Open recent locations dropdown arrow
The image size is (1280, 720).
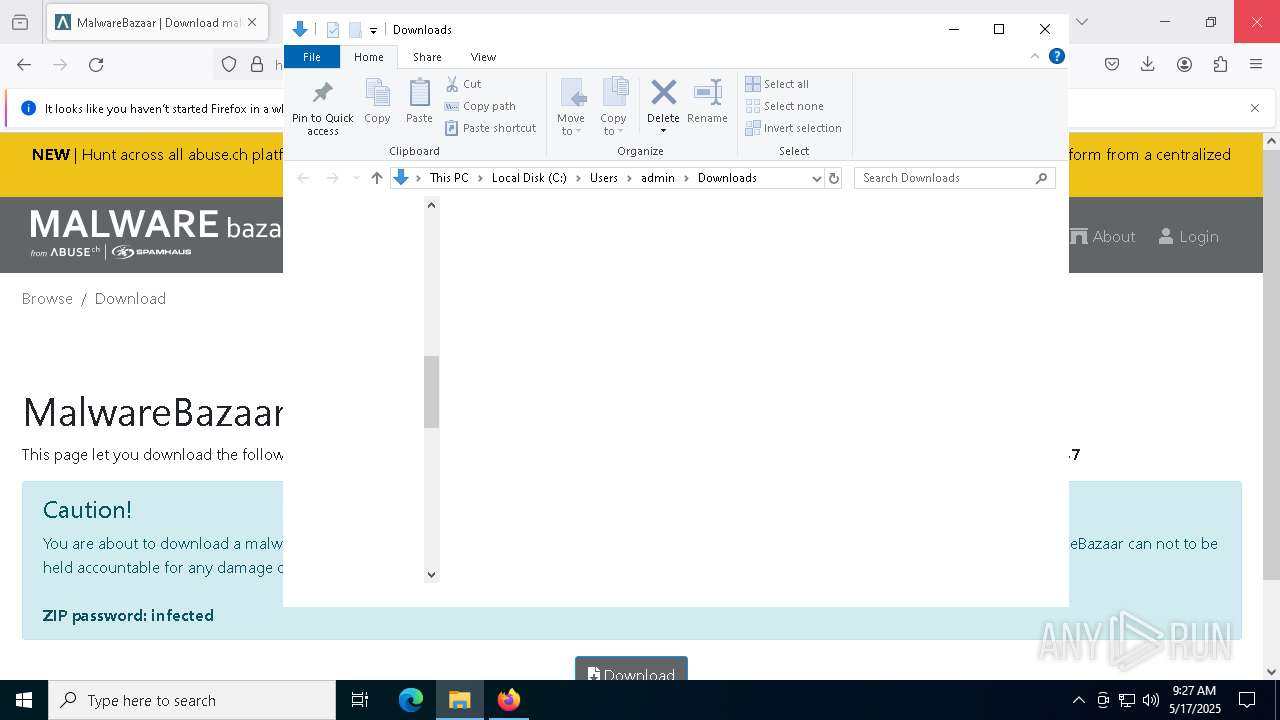pyautogui.click(x=356, y=178)
